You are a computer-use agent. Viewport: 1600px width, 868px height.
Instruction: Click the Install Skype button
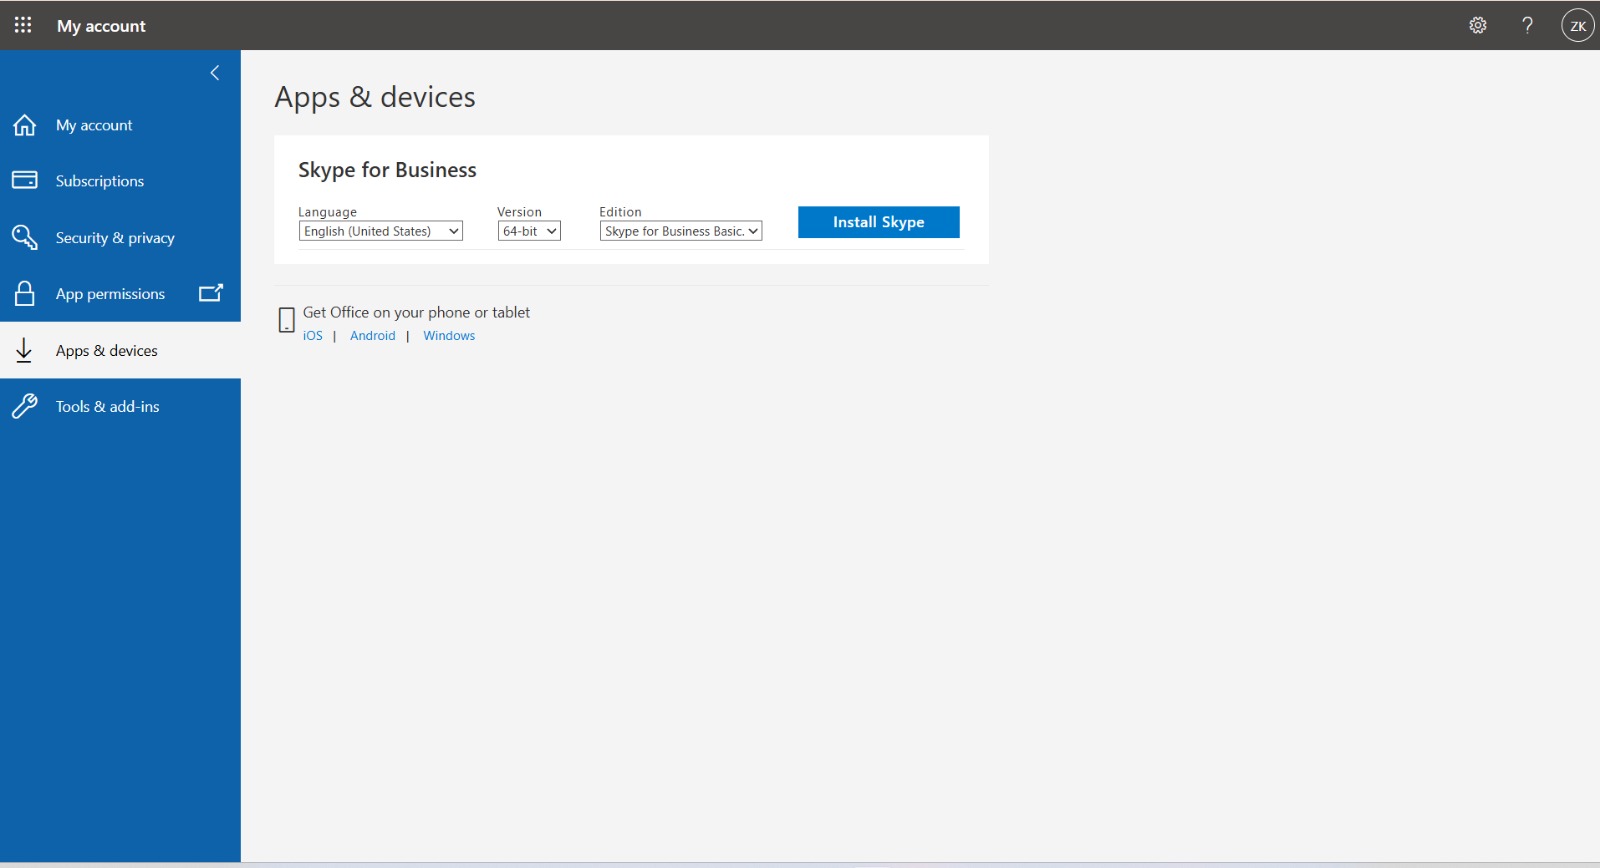[878, 222]
